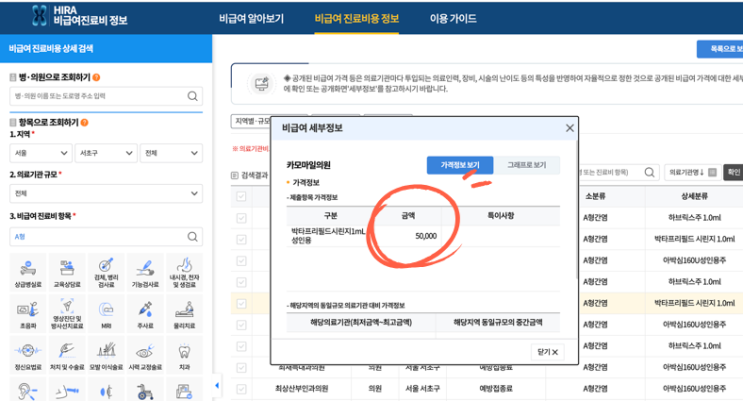
Task: Open 비급여 알아보기 menu
Action: 252,18
